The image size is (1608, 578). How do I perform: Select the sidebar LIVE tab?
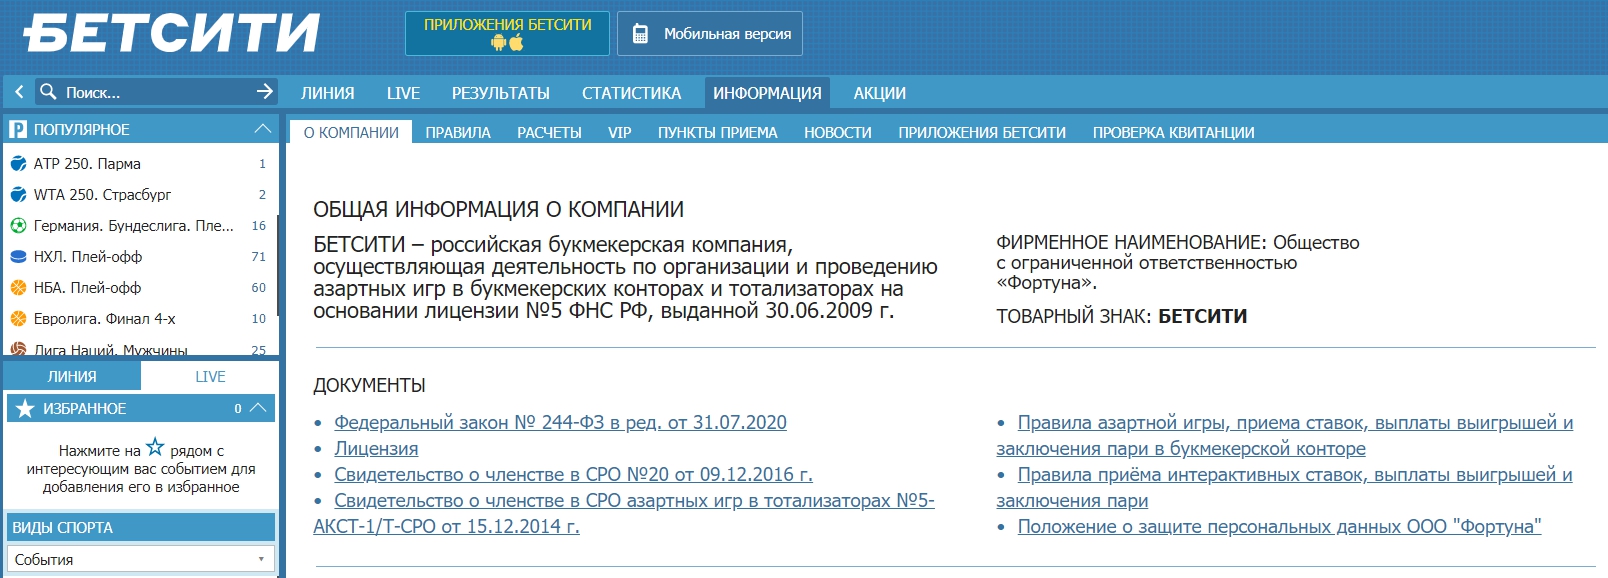click(x=210, y=376)
